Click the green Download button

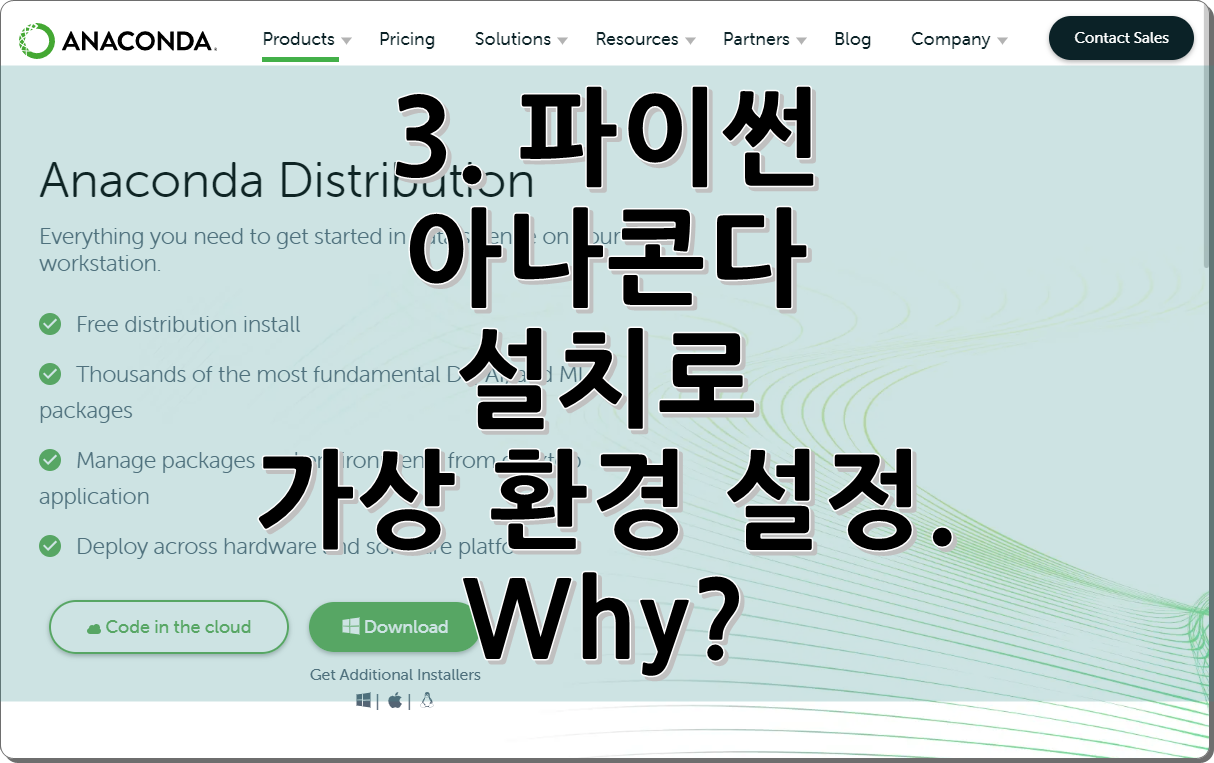395,627
